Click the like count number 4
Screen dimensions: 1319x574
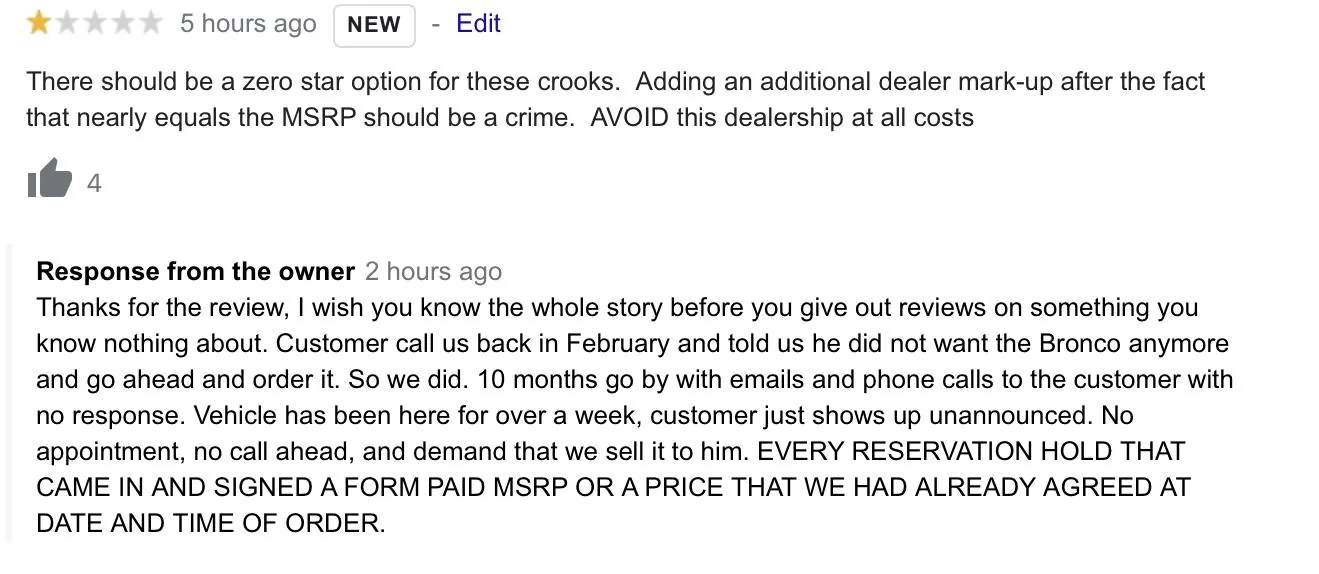94,183
